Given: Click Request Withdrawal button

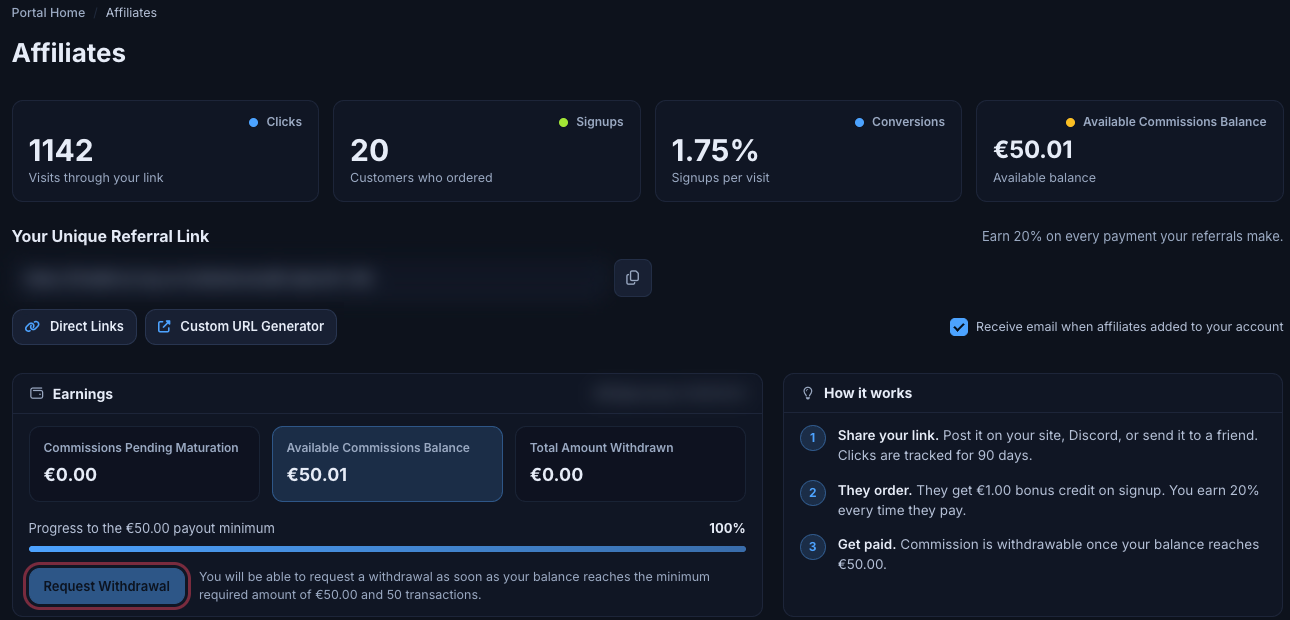Looking at the screenshot, I should click(x=107, y=587).
